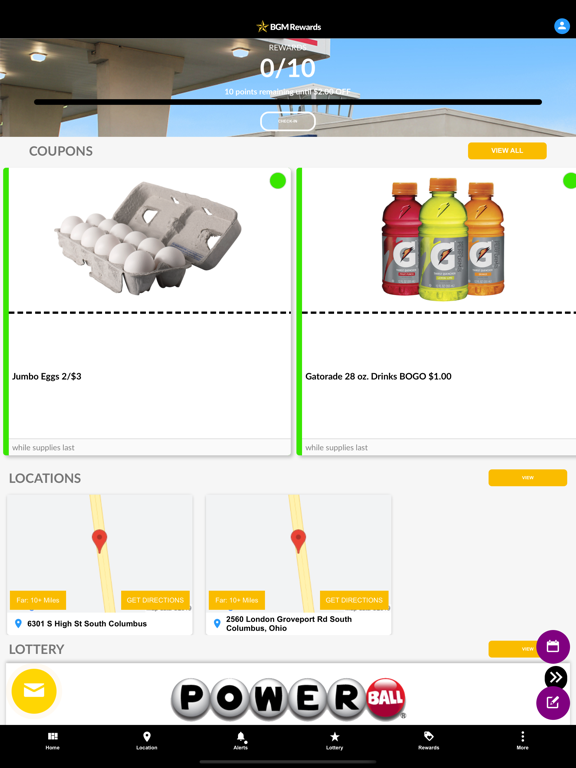Image resolution: width=576 pixels, height=768 pixels.
Task: Tap 'while supplies last' under Jumbo Eggs
Action: (43, 447)
